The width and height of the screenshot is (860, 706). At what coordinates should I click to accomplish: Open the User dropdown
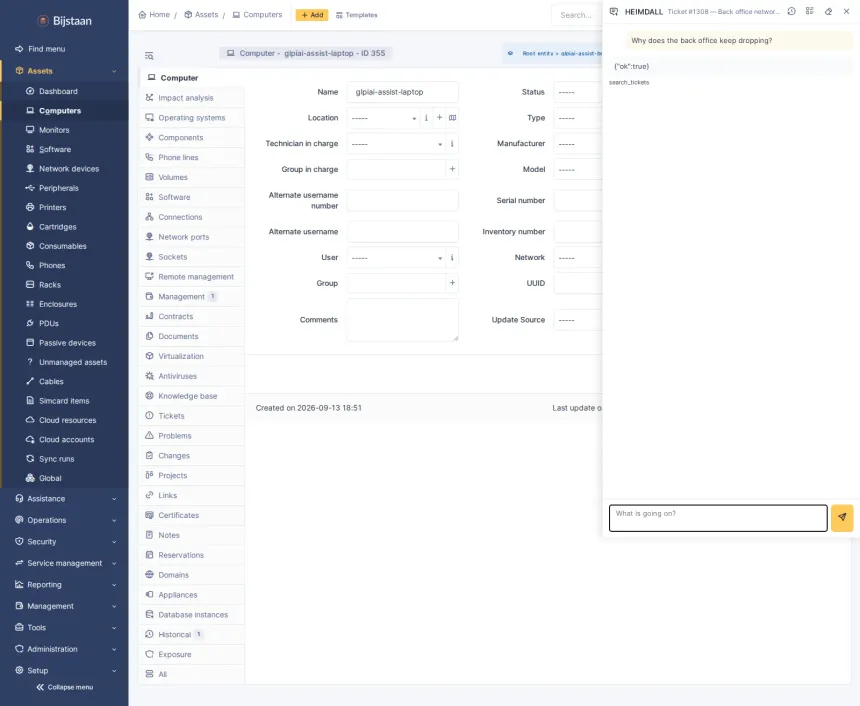[396, 257]
